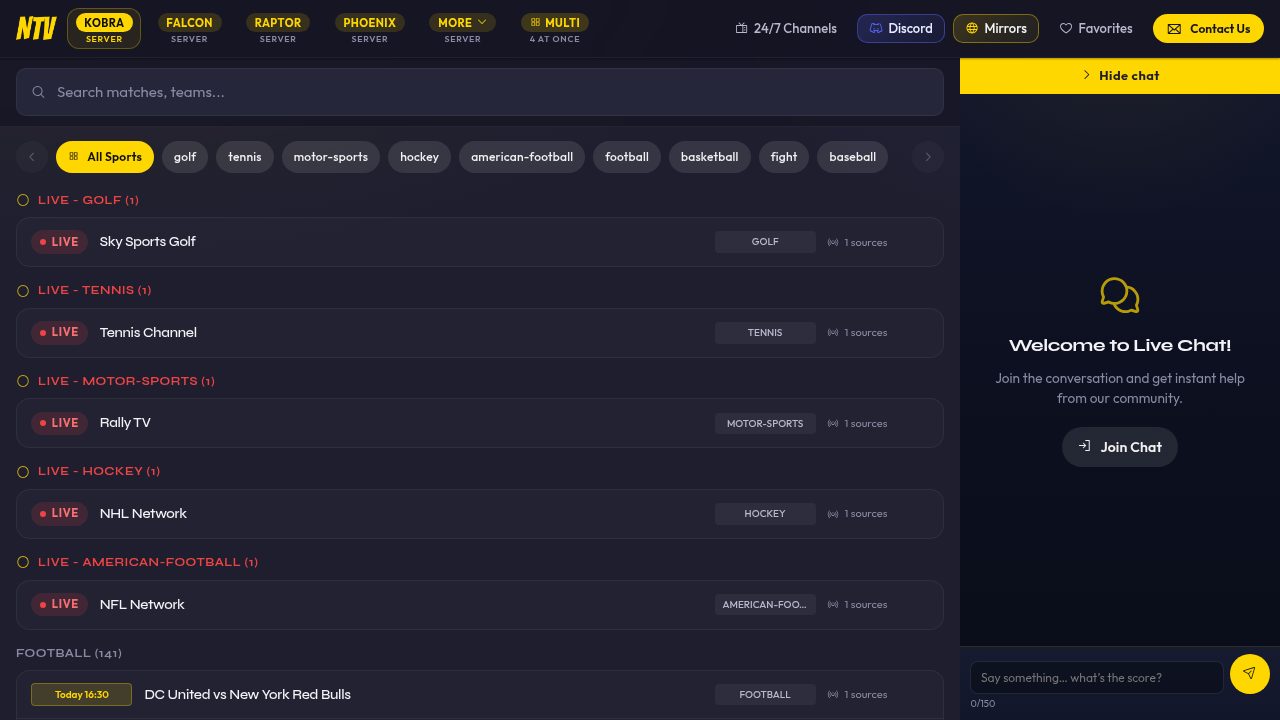Filter matches by golf
The width and height of the screenshot is (1280, 720).
pos(185,157)
